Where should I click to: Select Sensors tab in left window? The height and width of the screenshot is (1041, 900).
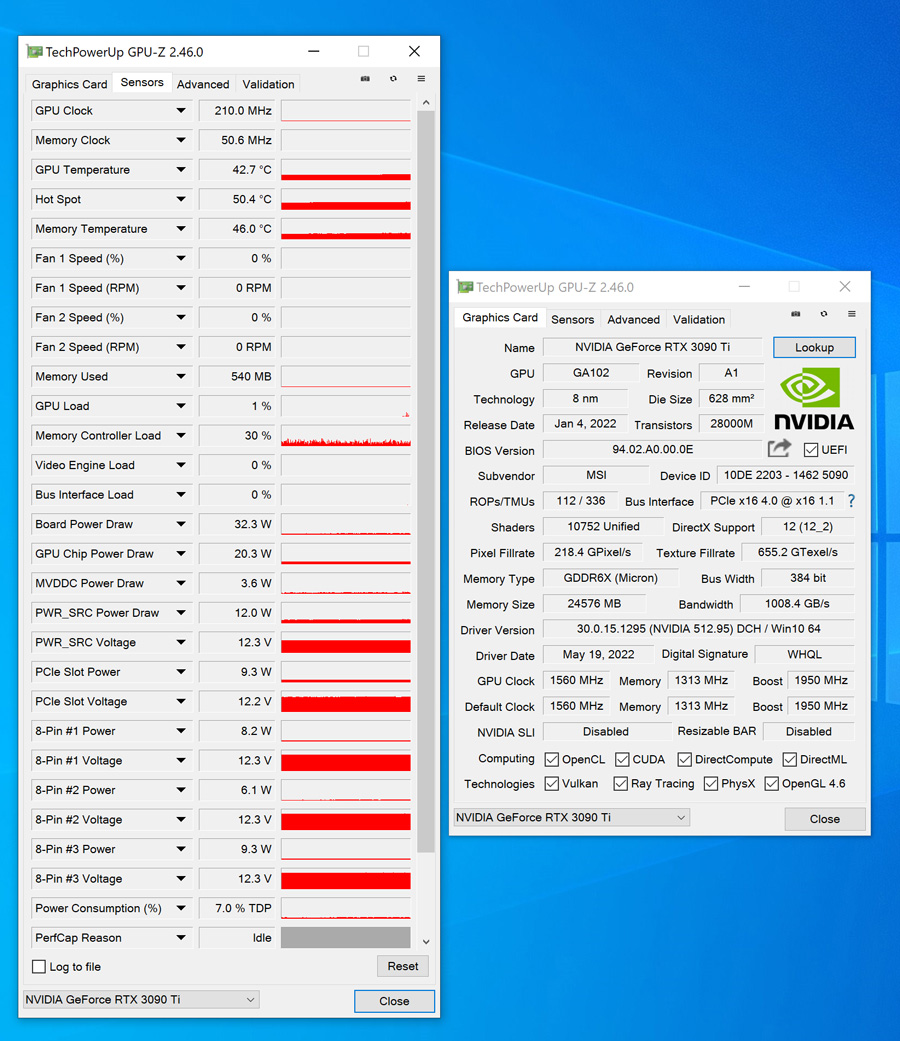tap(142, 82)
